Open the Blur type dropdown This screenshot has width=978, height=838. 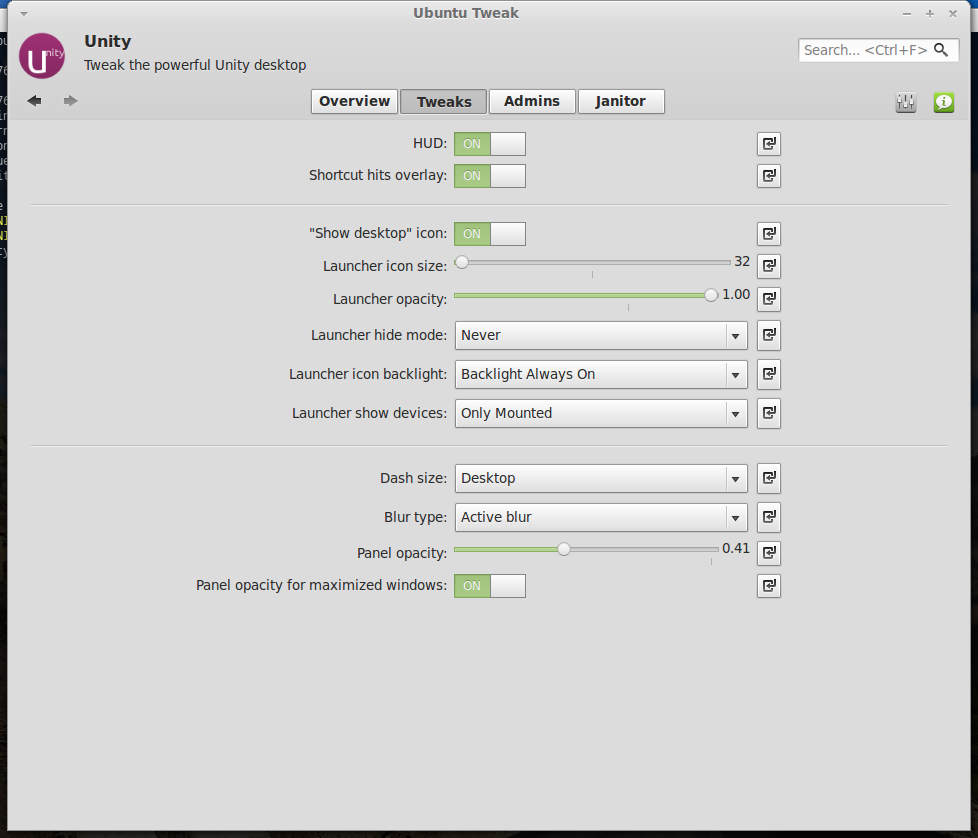[x=601, y=517]
